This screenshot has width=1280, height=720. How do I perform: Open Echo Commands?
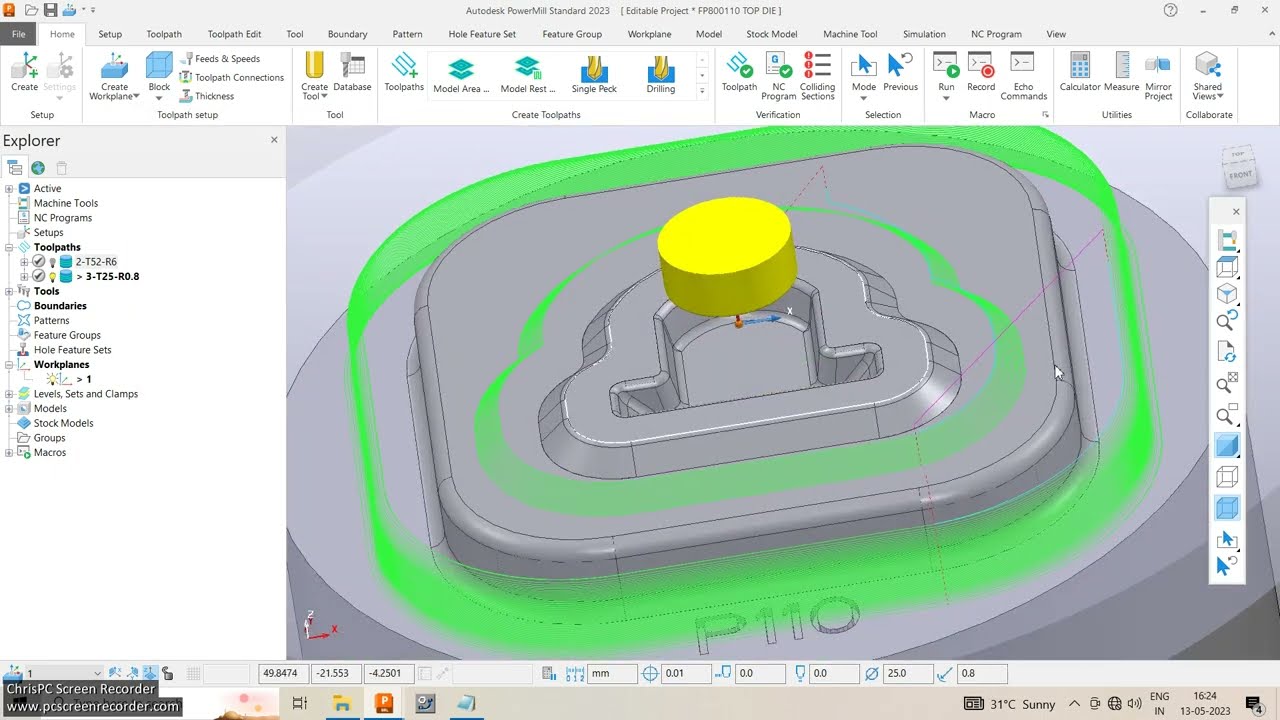coord(1023,76)
